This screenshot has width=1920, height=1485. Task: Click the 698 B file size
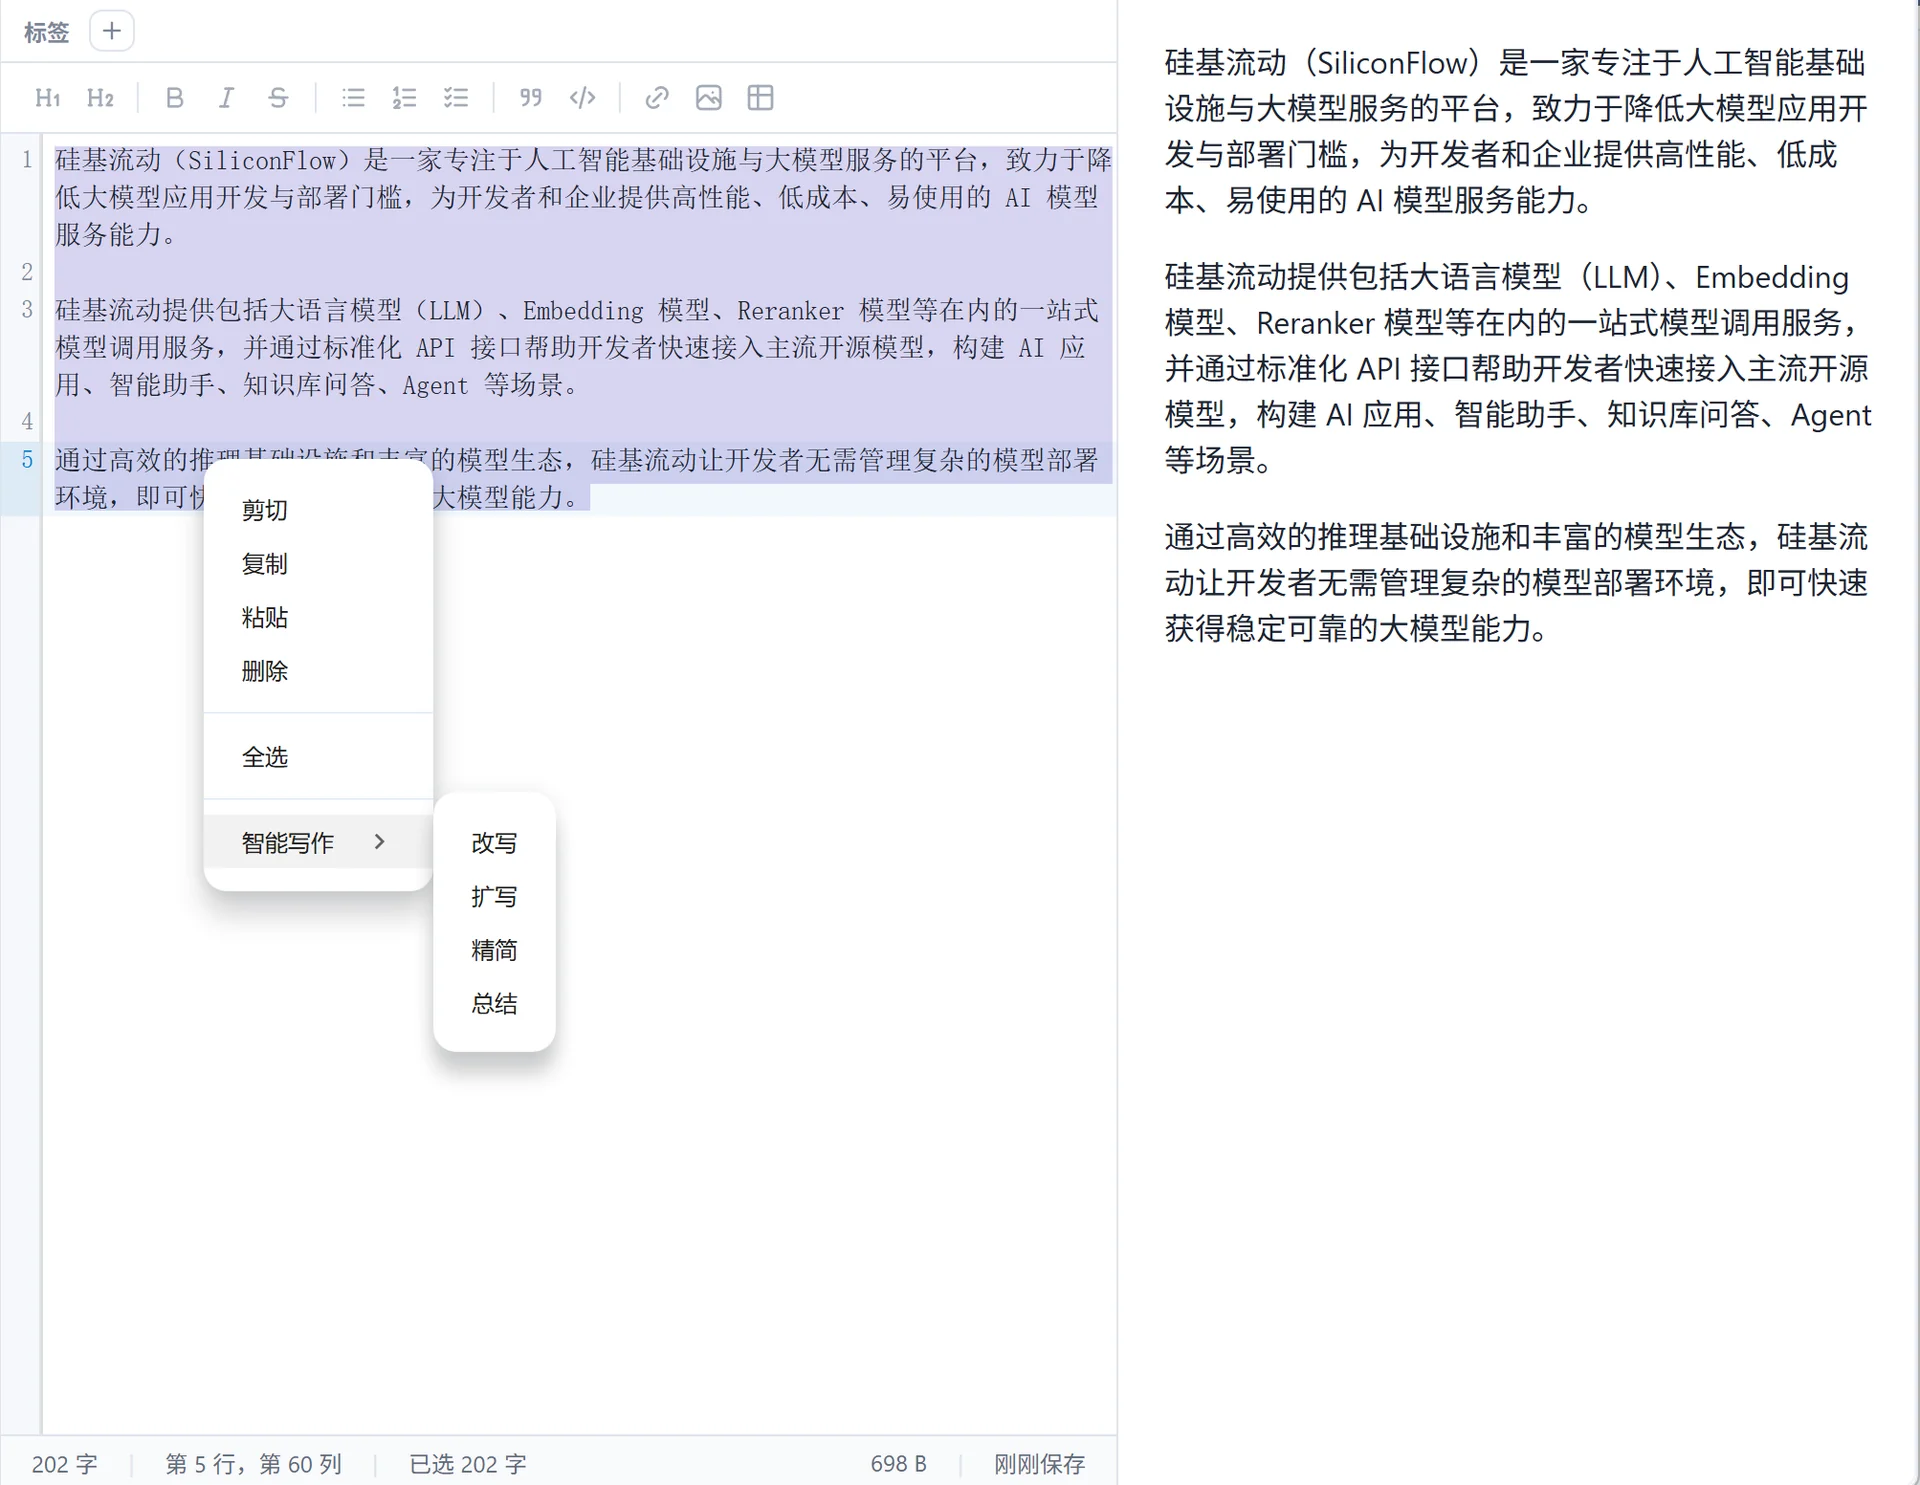(898, 1464)
